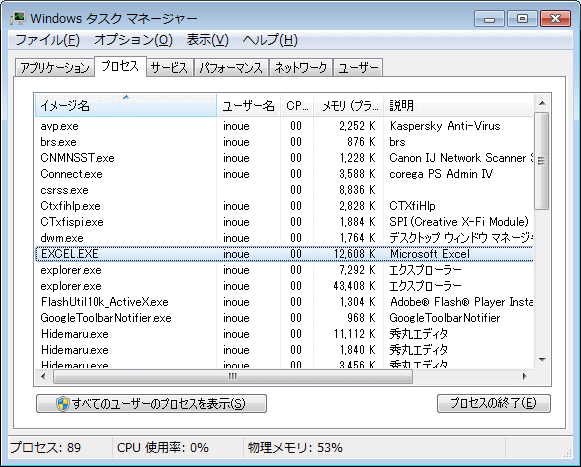Select the CTxfispi.exe process
The width and height of the screenshot is (581, 467).
point(284,222)
